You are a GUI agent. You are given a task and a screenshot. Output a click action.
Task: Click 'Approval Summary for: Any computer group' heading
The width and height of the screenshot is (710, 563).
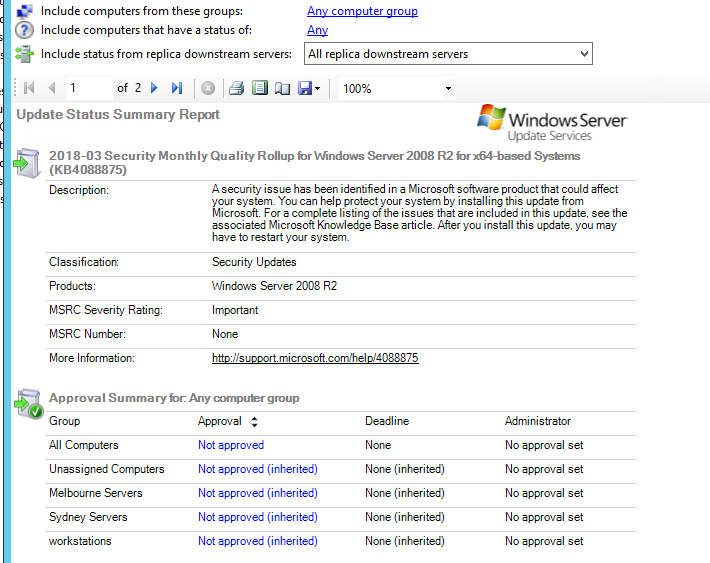coord(174,398)
